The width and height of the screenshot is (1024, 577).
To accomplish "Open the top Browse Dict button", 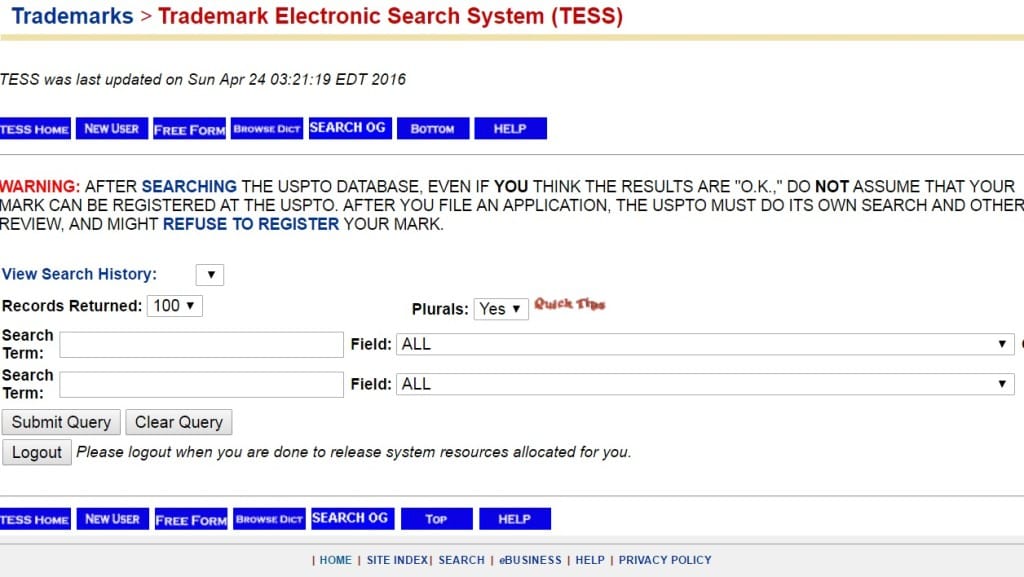I will click(x=267, y=129).
